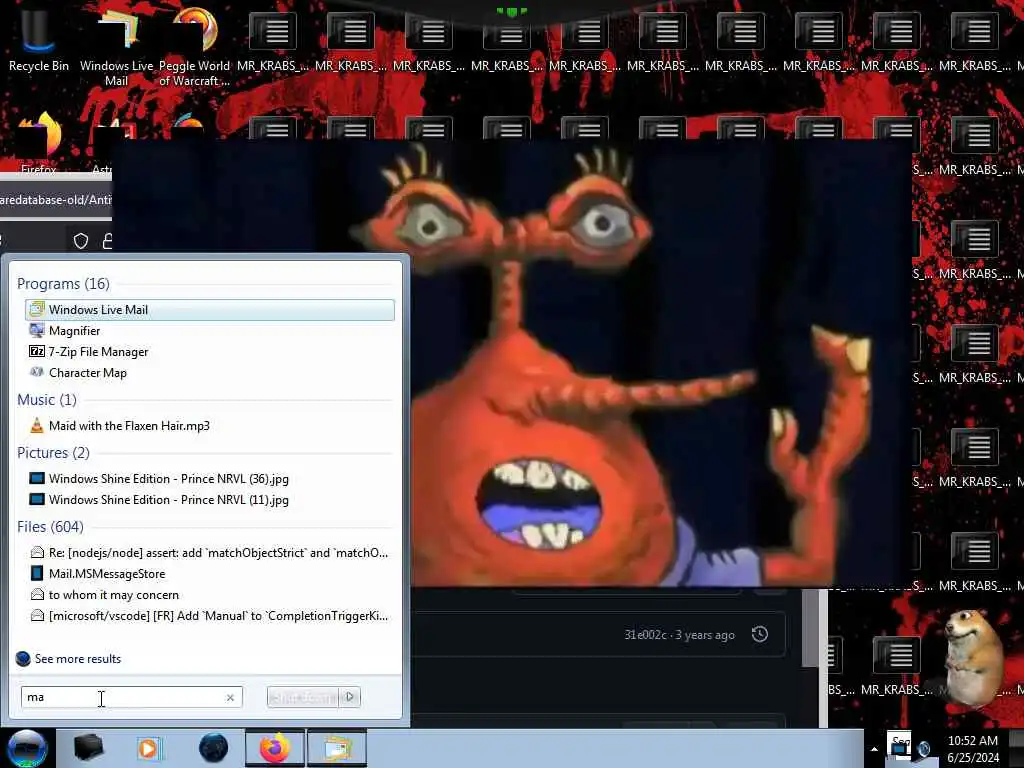Click the 7-Zip icon in the search results
1024x768 pixels.
point(37,351)
